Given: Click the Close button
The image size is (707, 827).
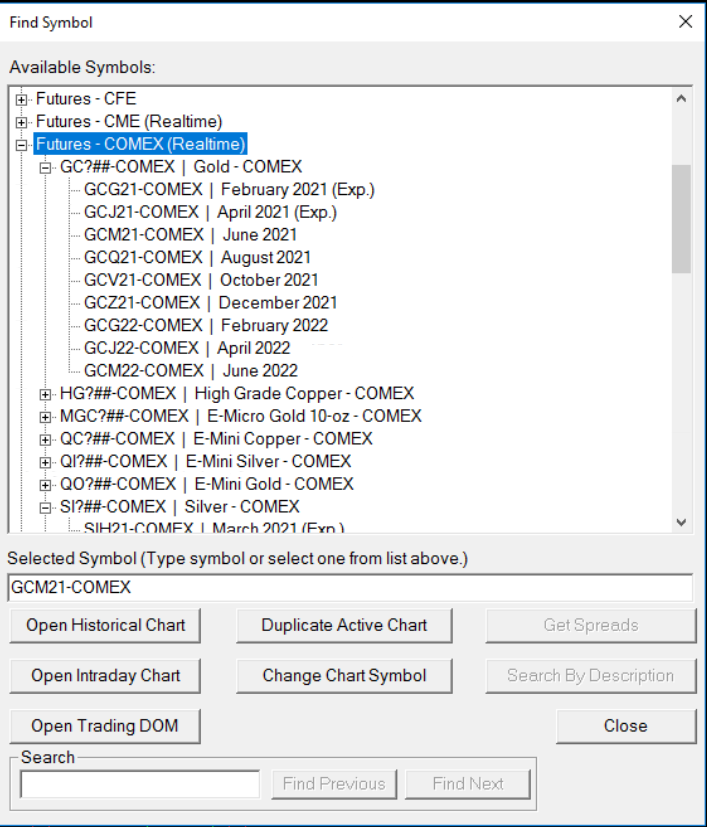Looking at the screenshot, I should click(626, 726).
